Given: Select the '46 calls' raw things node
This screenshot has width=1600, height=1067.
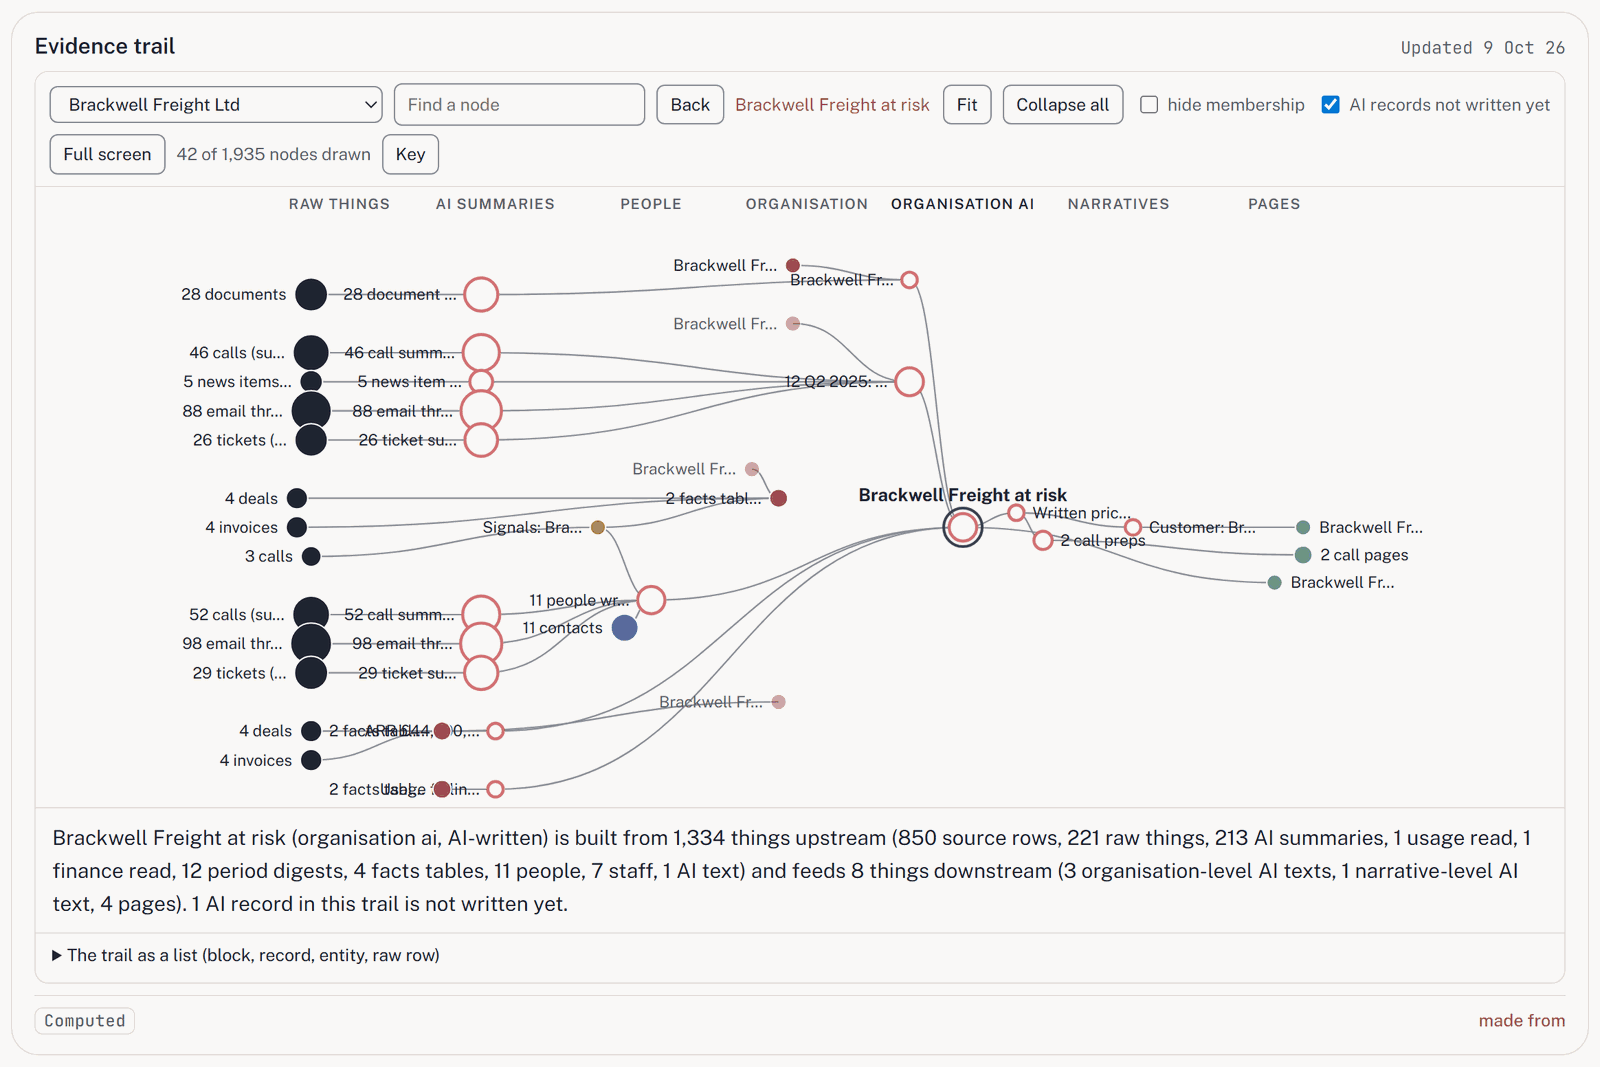Looking at the screenshot, I should tap(311, 352).
